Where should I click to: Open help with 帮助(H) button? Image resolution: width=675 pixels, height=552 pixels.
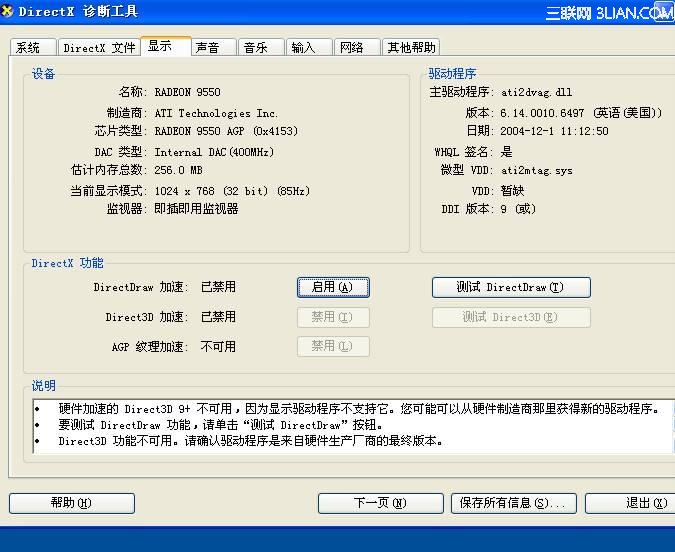pyautogui.click(x=71, y=503)
